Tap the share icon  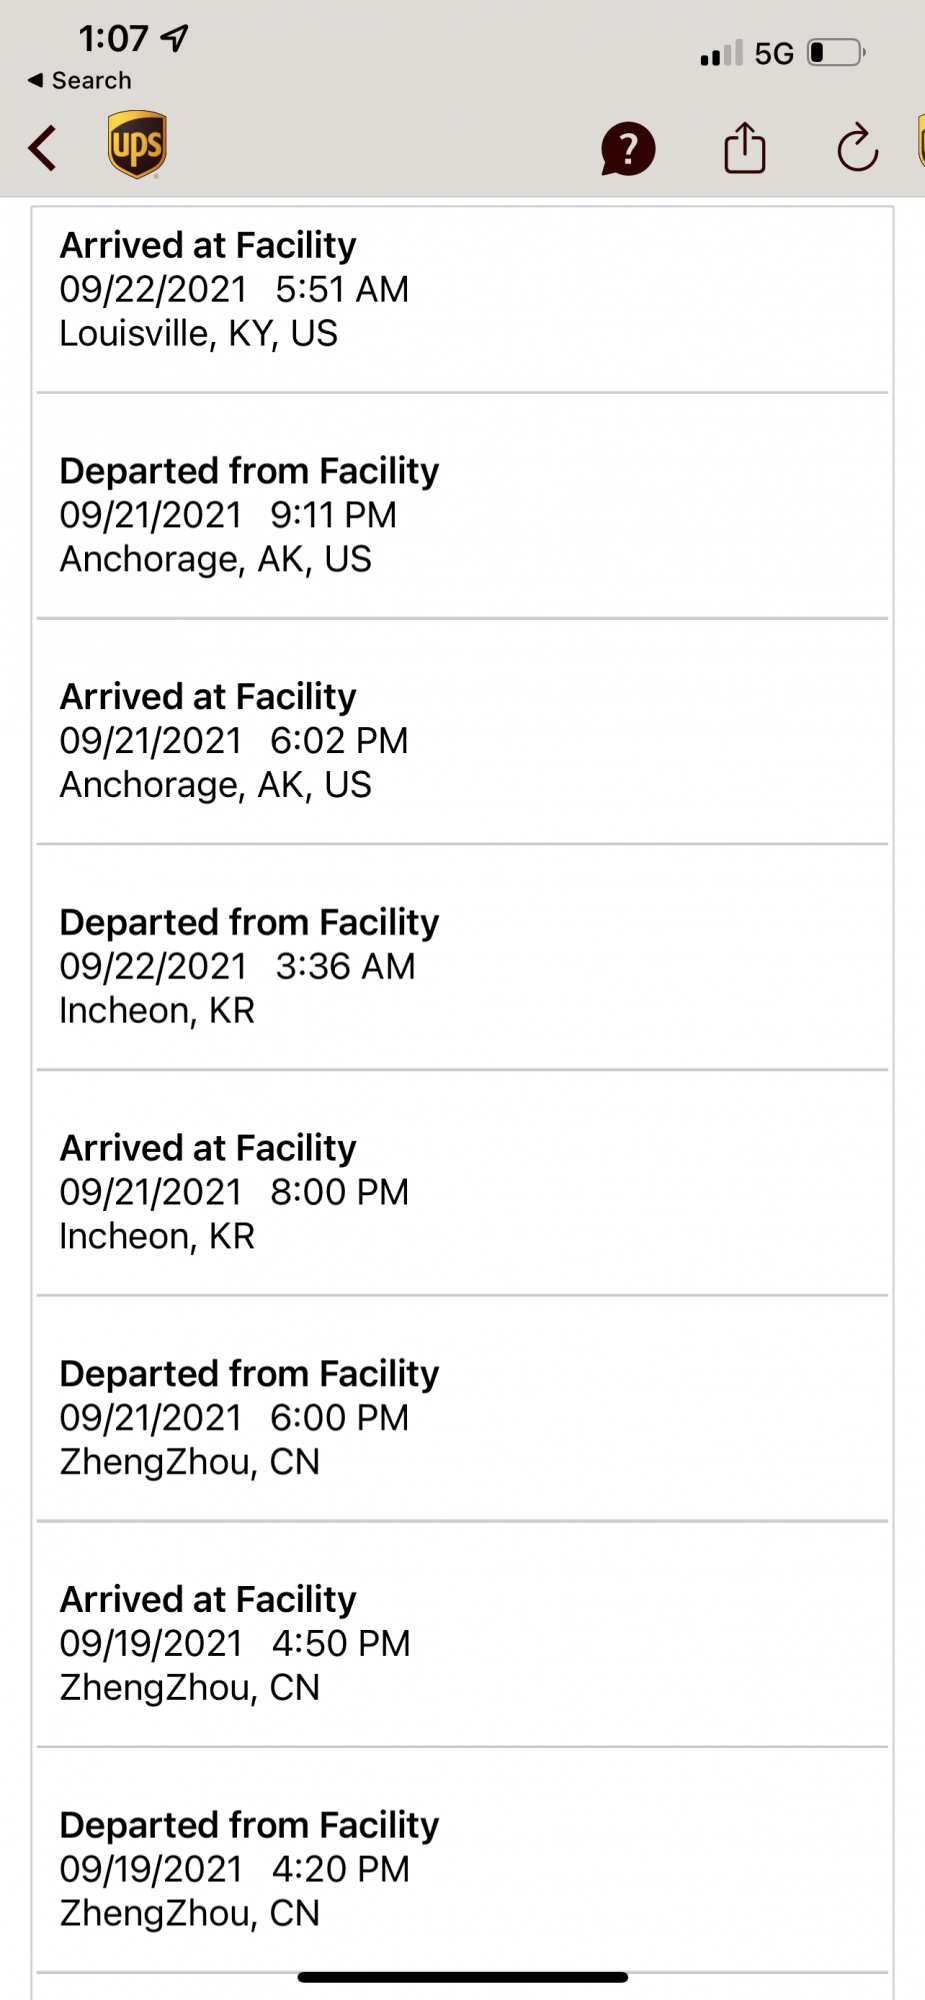point(744,149)
